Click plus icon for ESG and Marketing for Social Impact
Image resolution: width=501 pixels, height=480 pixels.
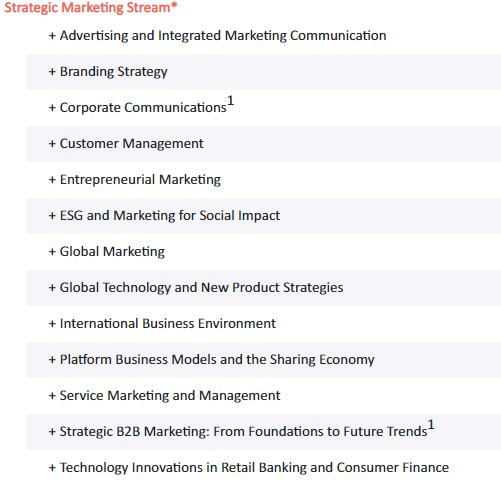point(52,216)
